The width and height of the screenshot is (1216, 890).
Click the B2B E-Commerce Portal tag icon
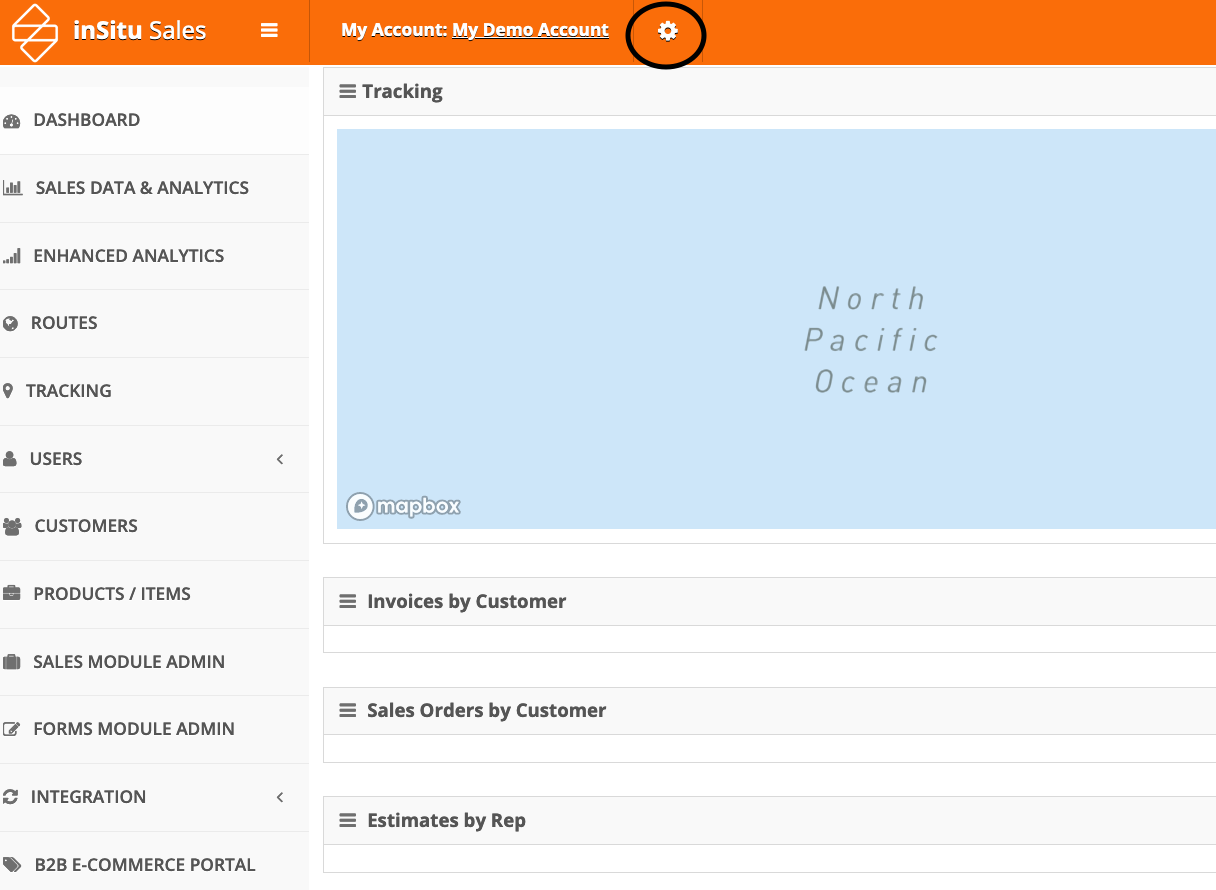coord(12,865)
